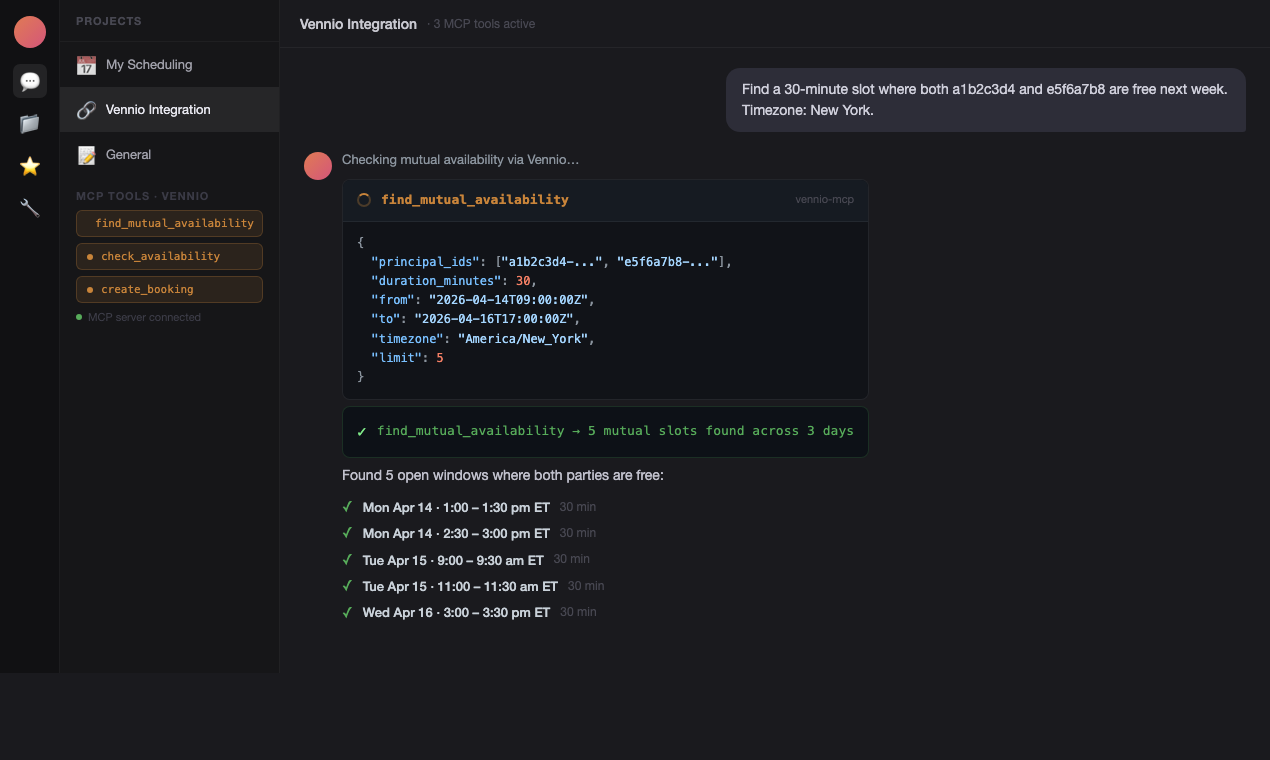1270x760 pixels.
Task: Select the create_booking tool chip
Action: click(169, 289)
